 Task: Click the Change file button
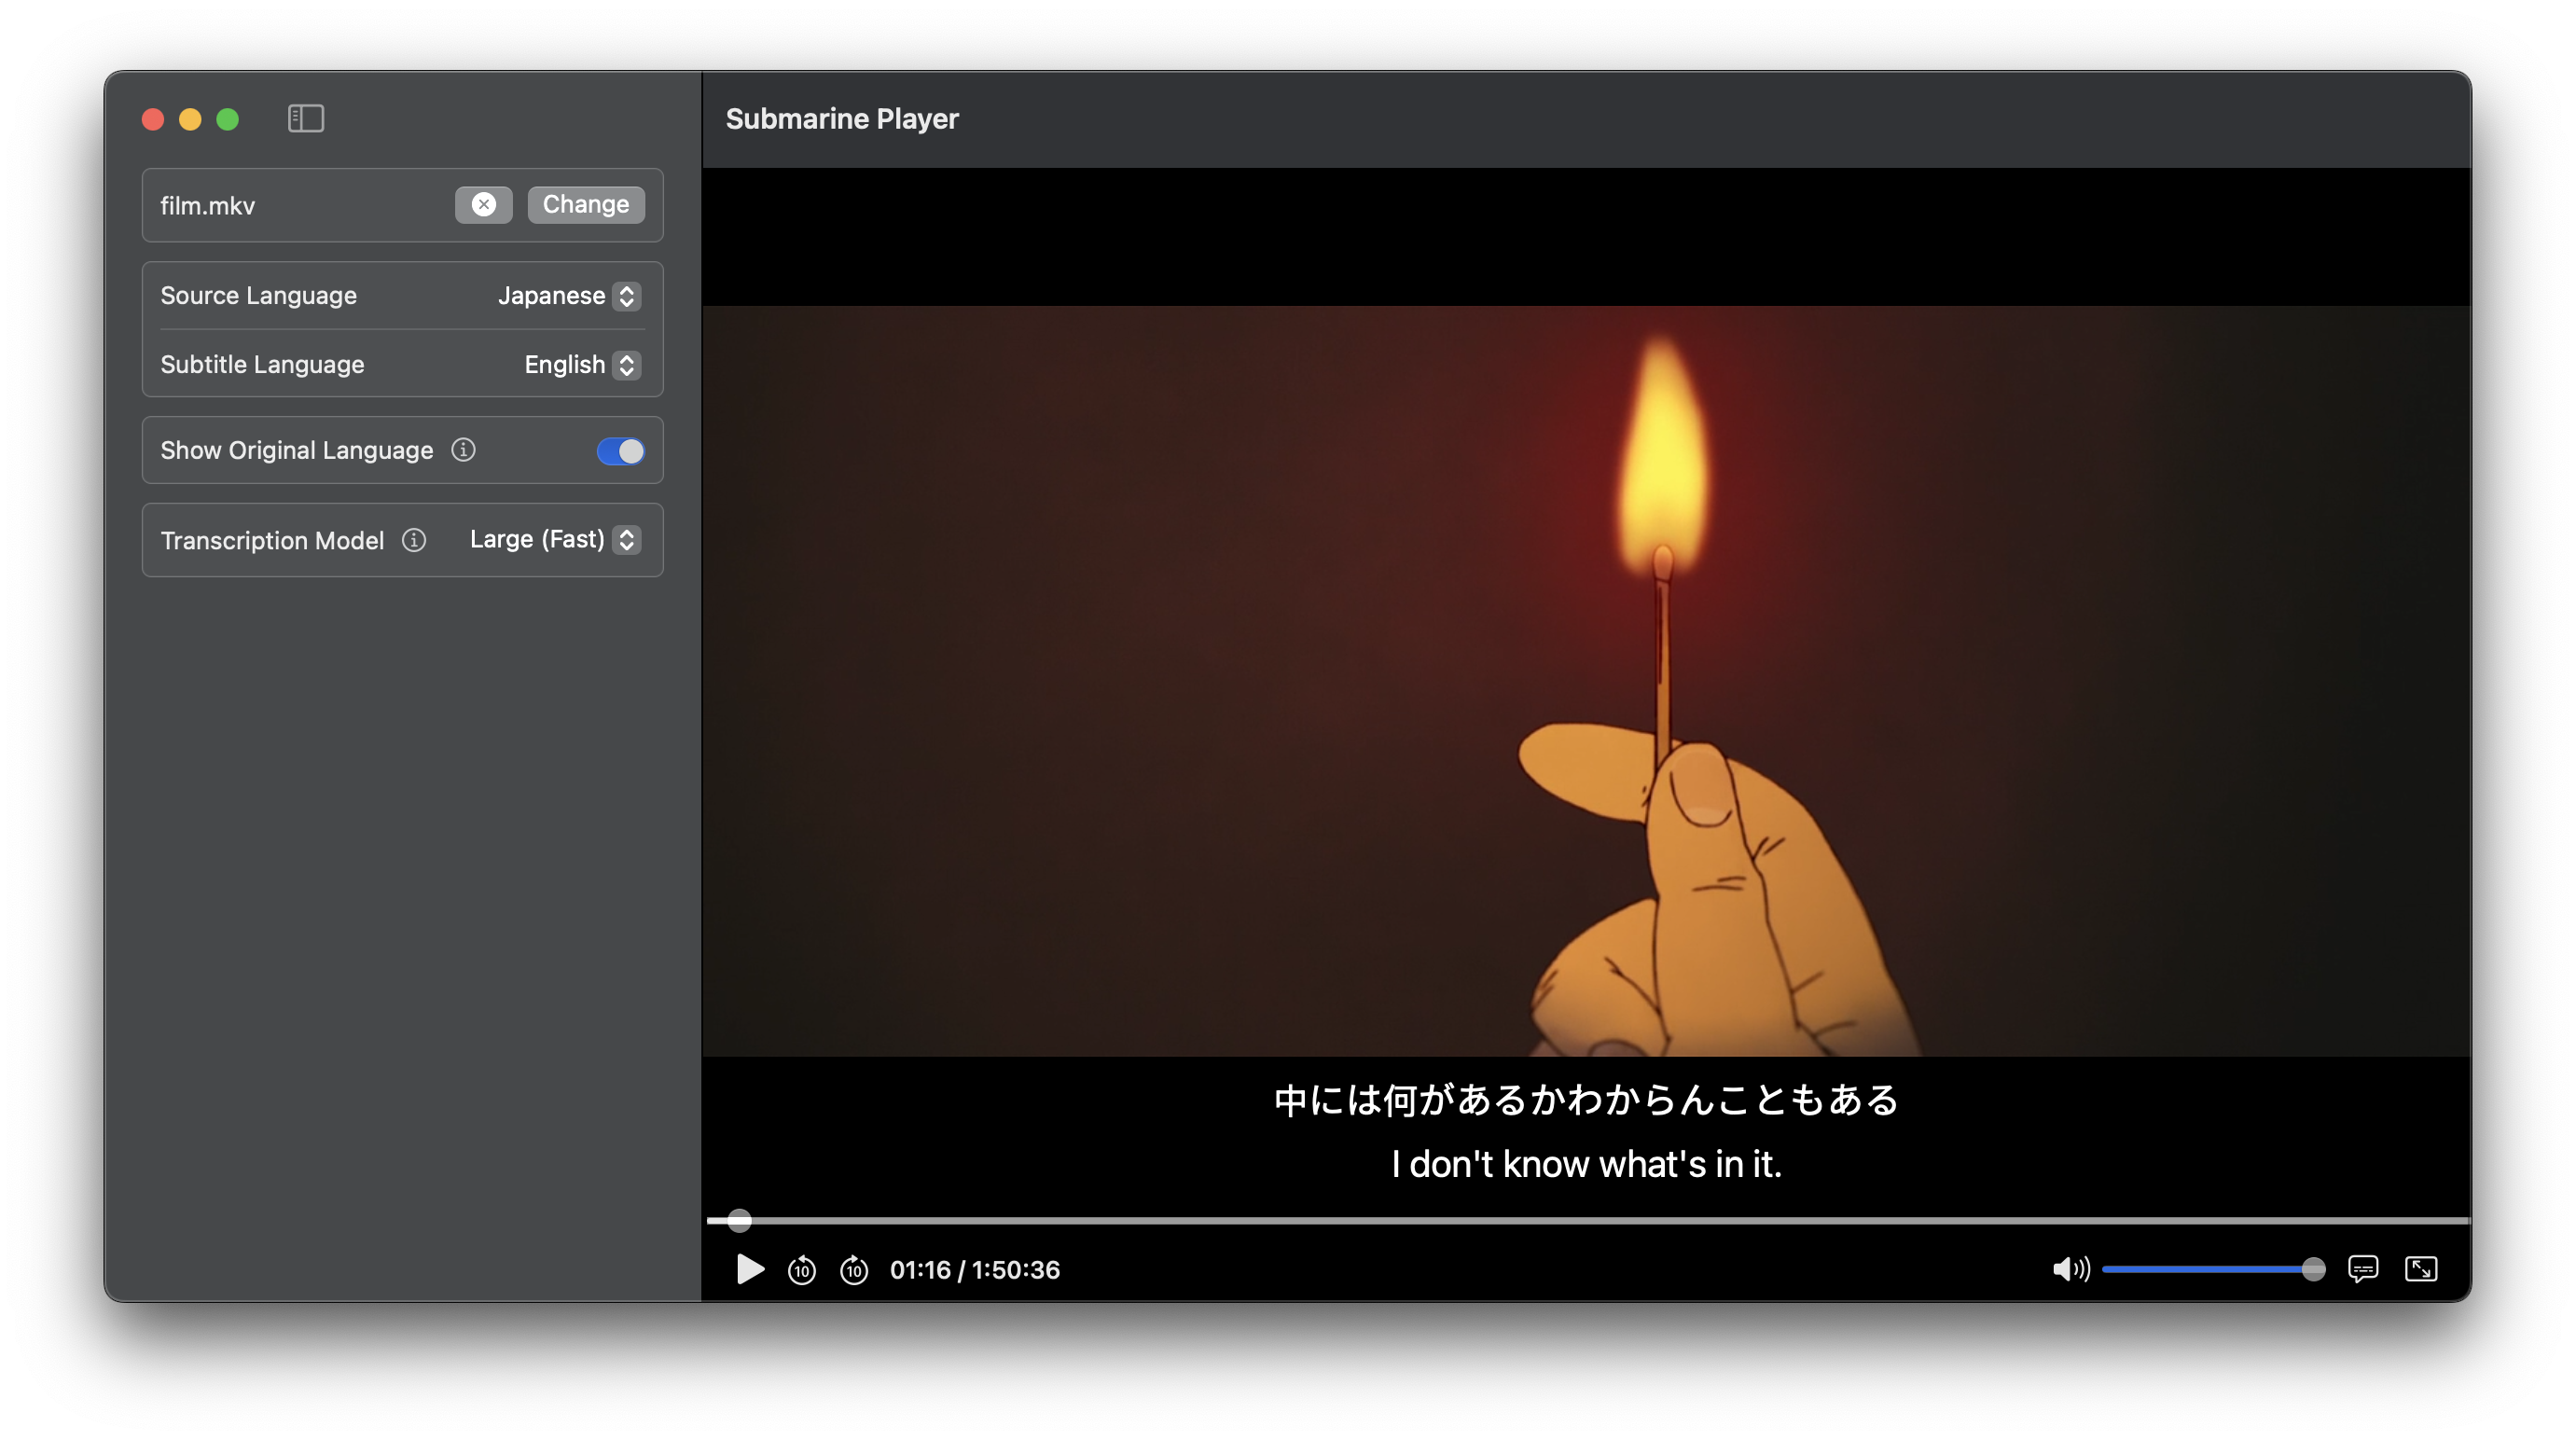coord(585,204)
